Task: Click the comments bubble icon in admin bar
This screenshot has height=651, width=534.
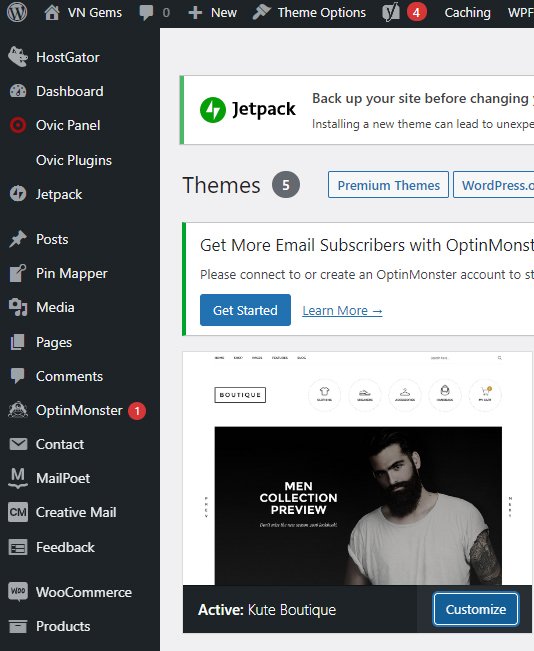Action: [146, 13]
